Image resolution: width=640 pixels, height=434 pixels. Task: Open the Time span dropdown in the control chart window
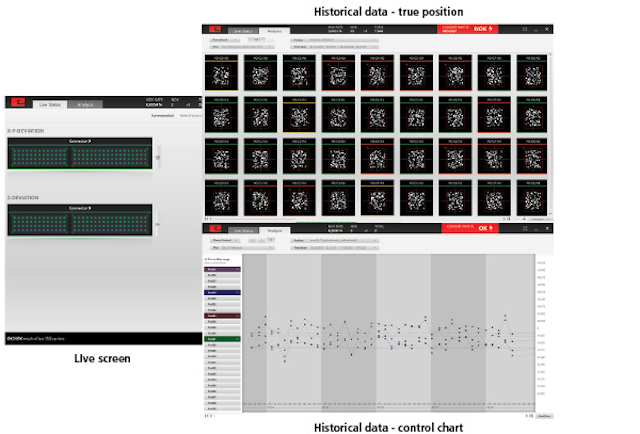pyautogui.click(x=335, y=248)
